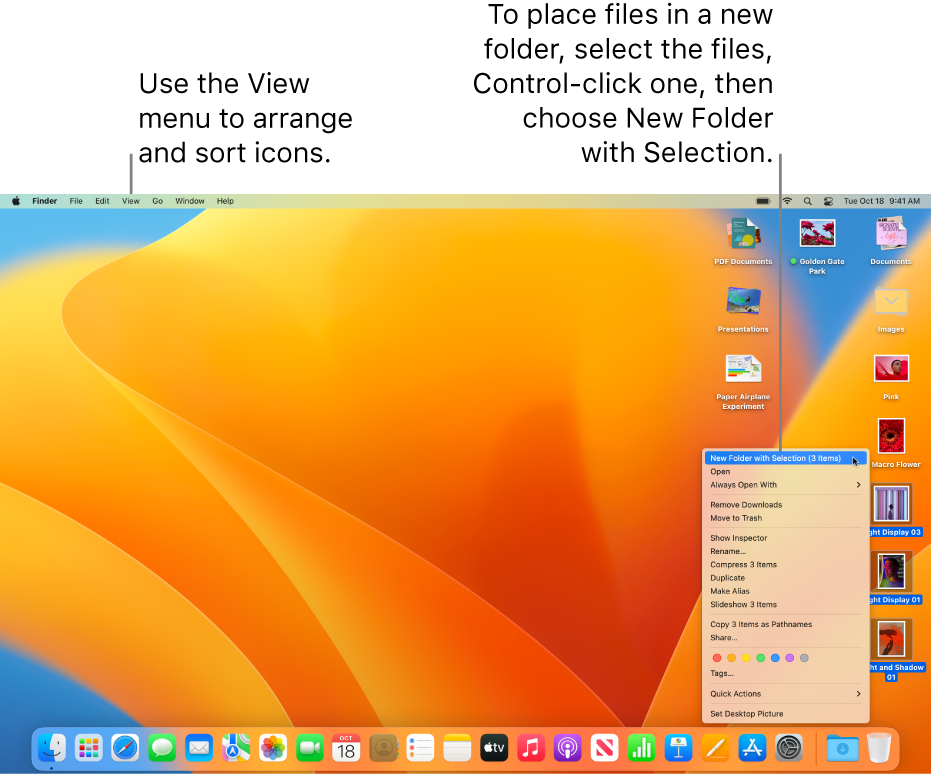Launch Podcasts from the Dock
Screen dimensions: 932x774
click(x=568, y=748)
